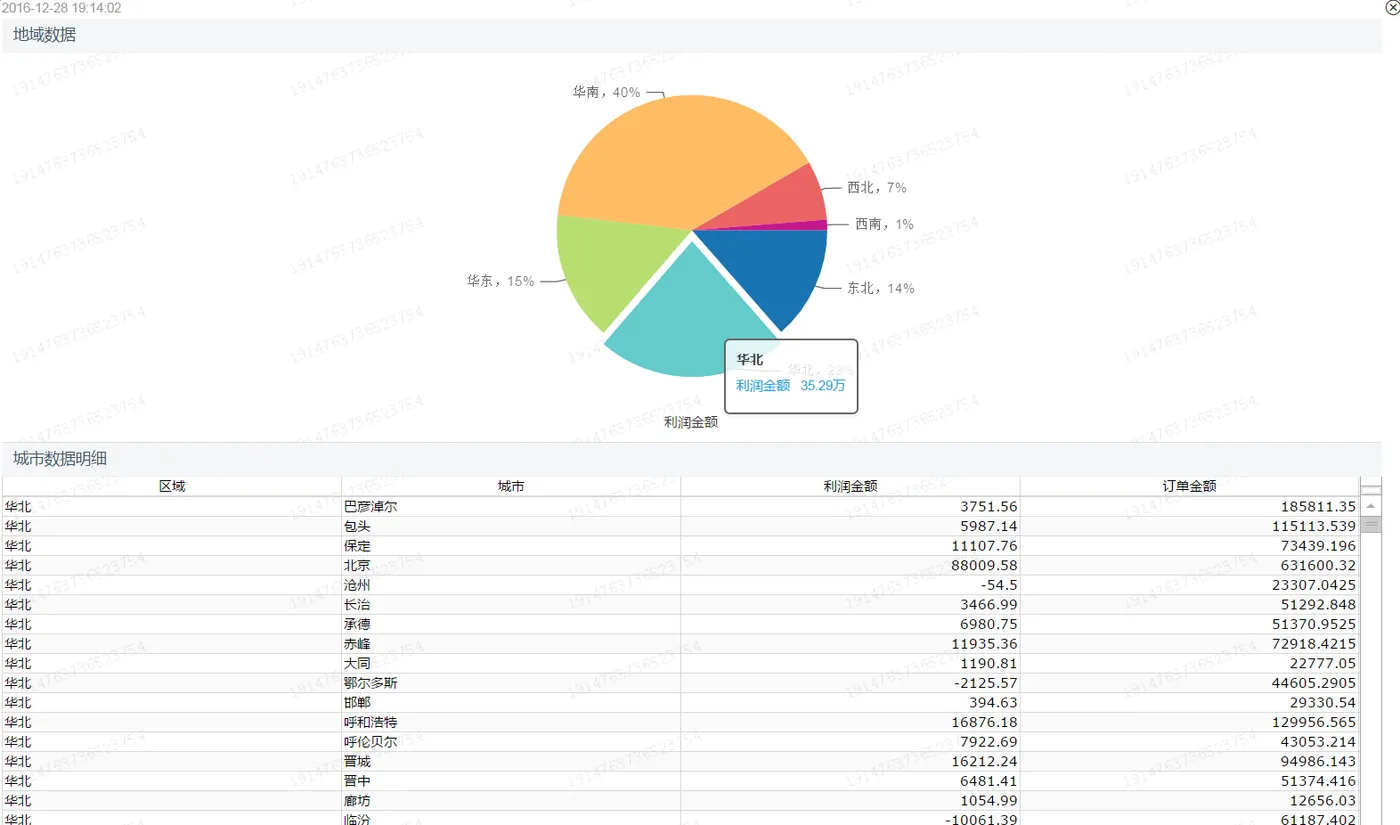Select the 呼和浩特 city cell
The image size is (1400, 825).
click(x=511, y=722)
